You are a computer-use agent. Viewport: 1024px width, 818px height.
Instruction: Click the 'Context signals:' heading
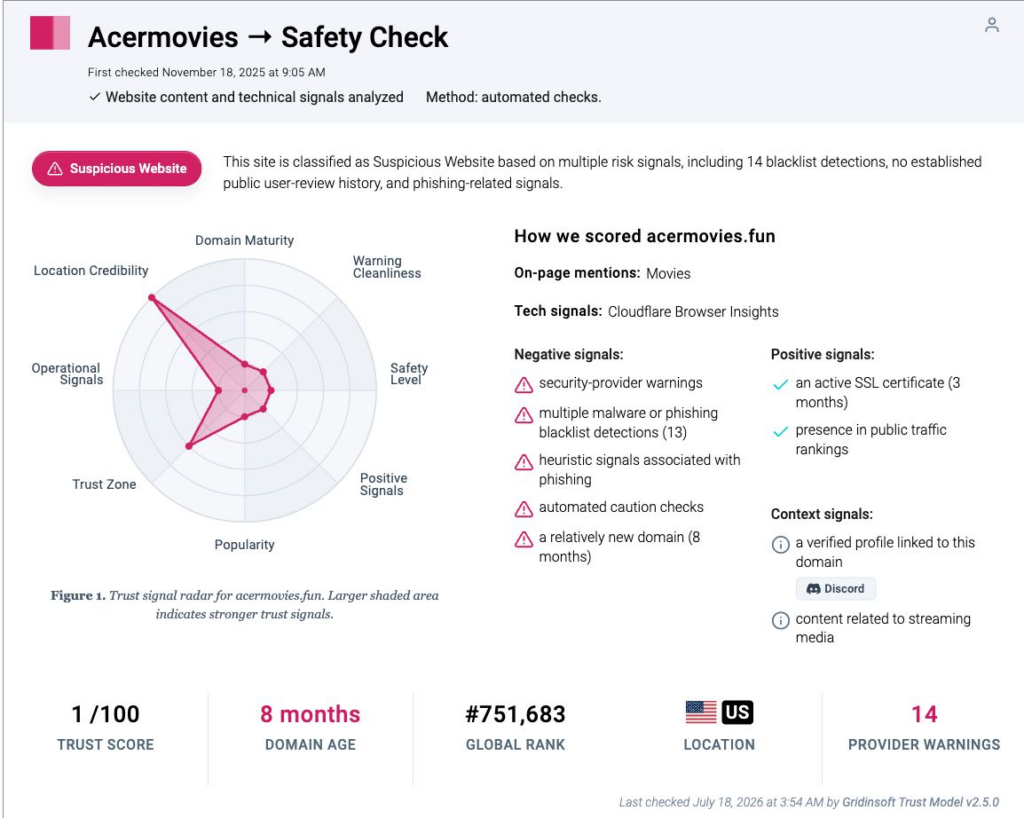coord(822,514)
